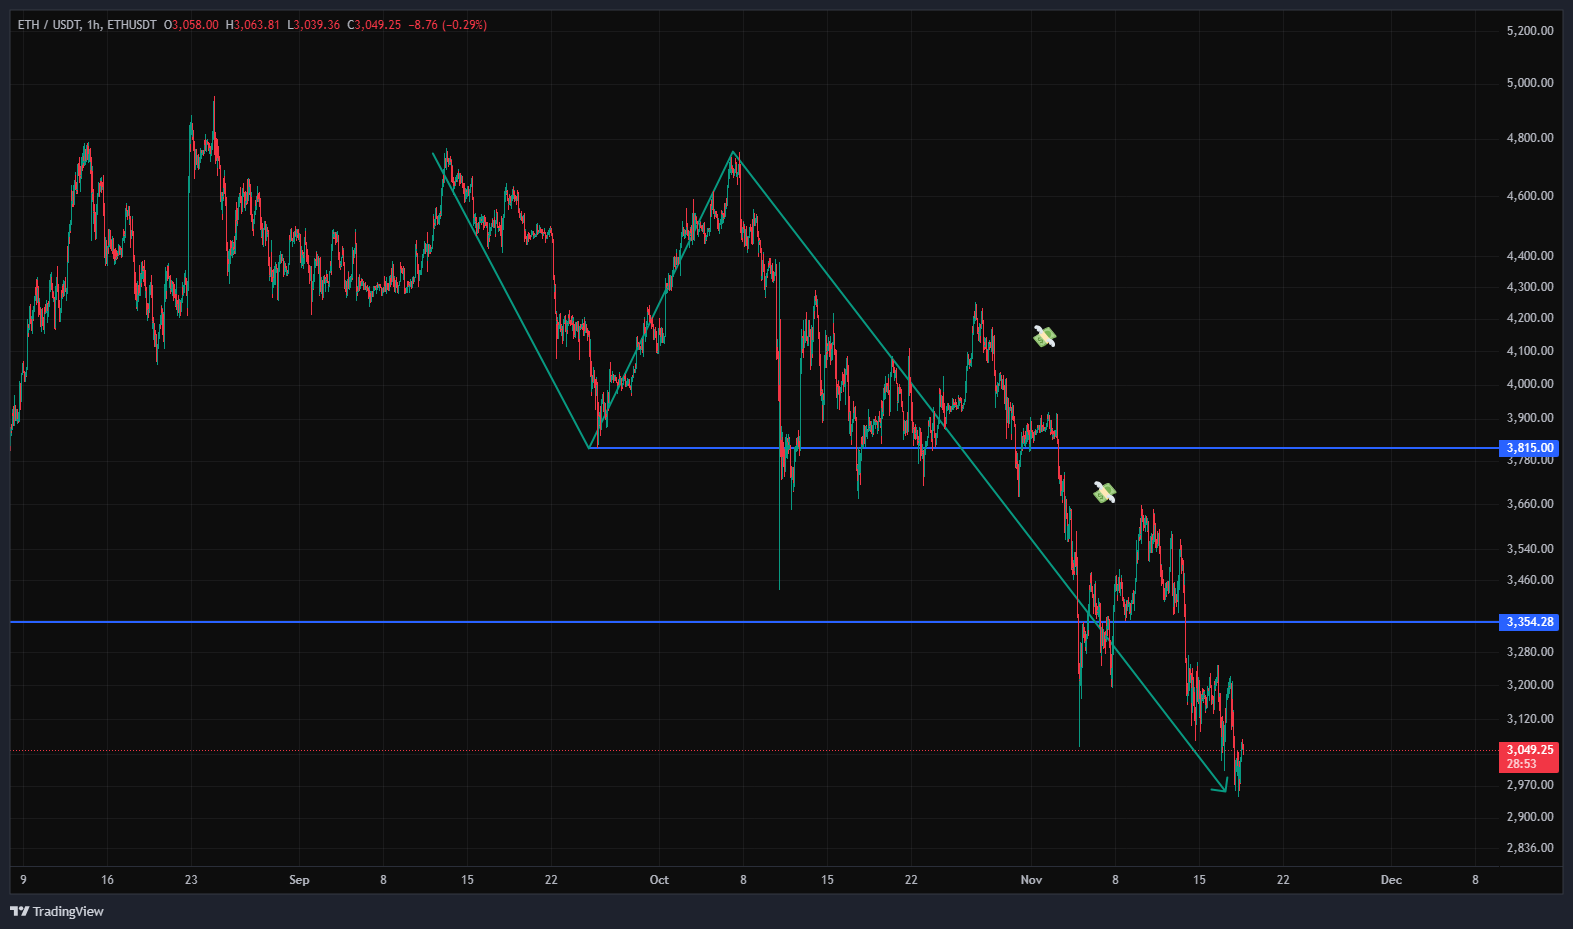Viewport: 1573px width, 929px height.
Task: Click the upper money emoji icon on the chart
Action: point(1044,337)
